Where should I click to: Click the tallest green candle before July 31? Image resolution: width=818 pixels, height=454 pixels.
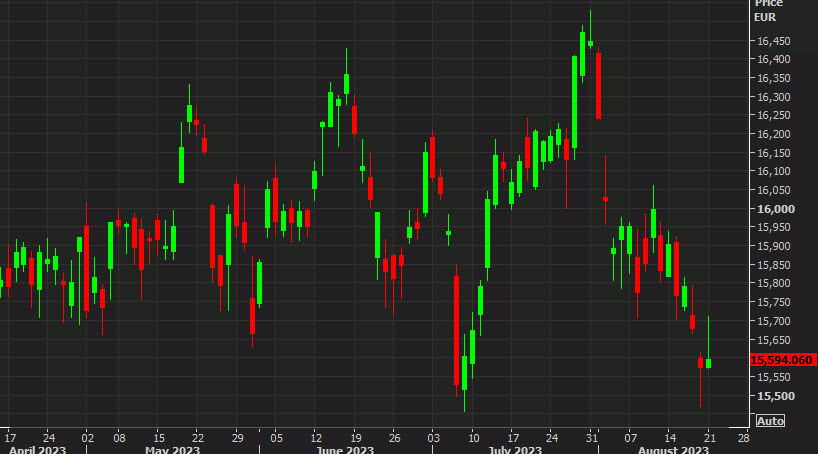[x=574, y=102]
